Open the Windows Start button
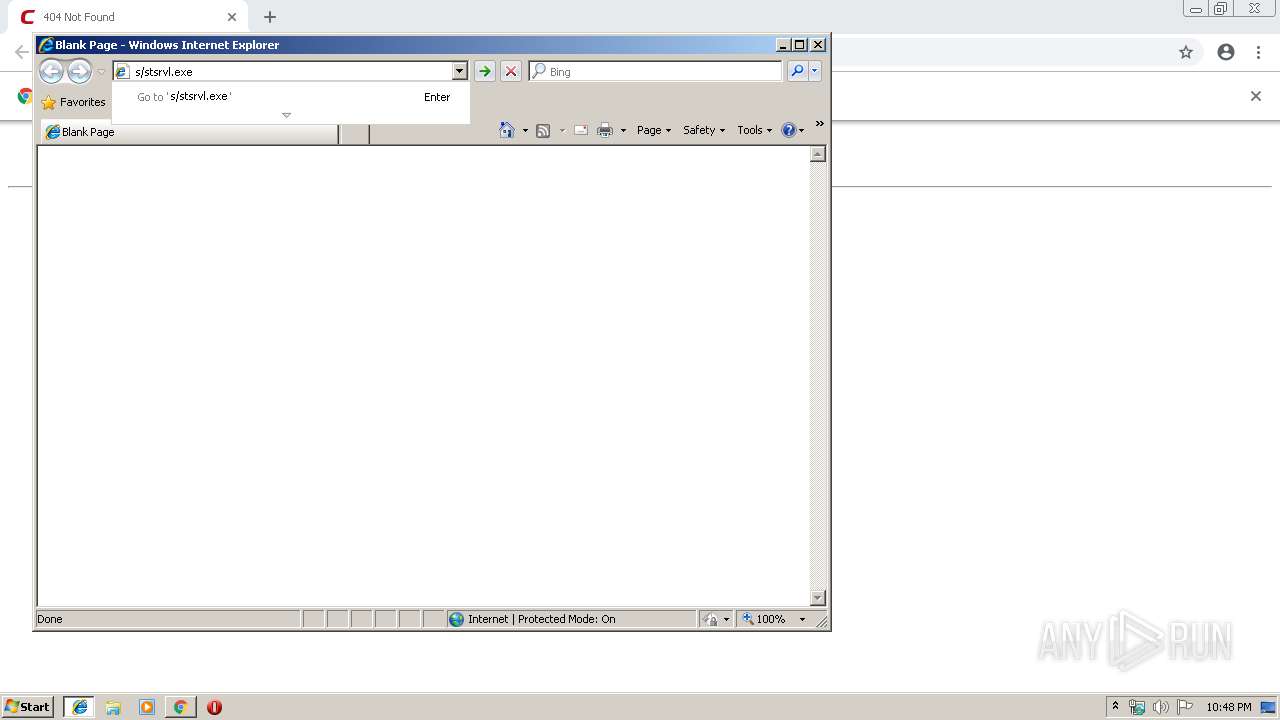Image resolution: width=1280 pixels, height=720 pixels. click(28, 707)
